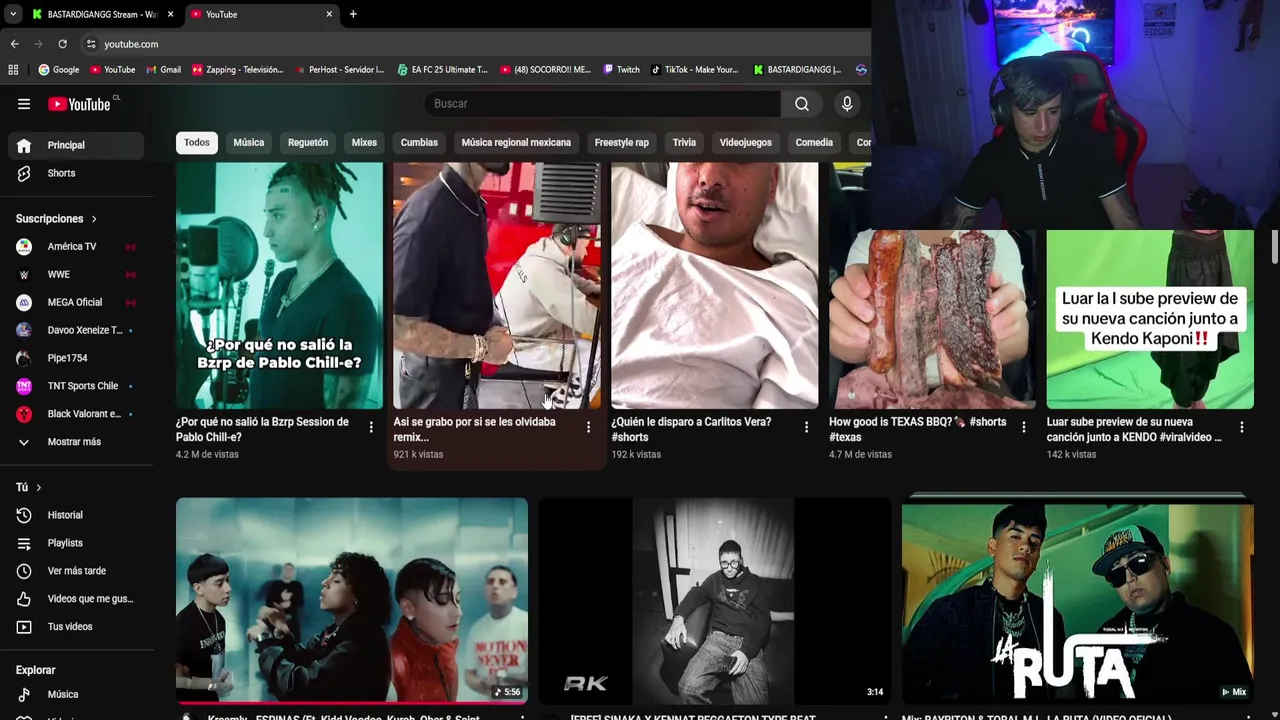Open Música under Explorar
Viewport: 1280px width, 720px height.
click(x=76, y=694)
